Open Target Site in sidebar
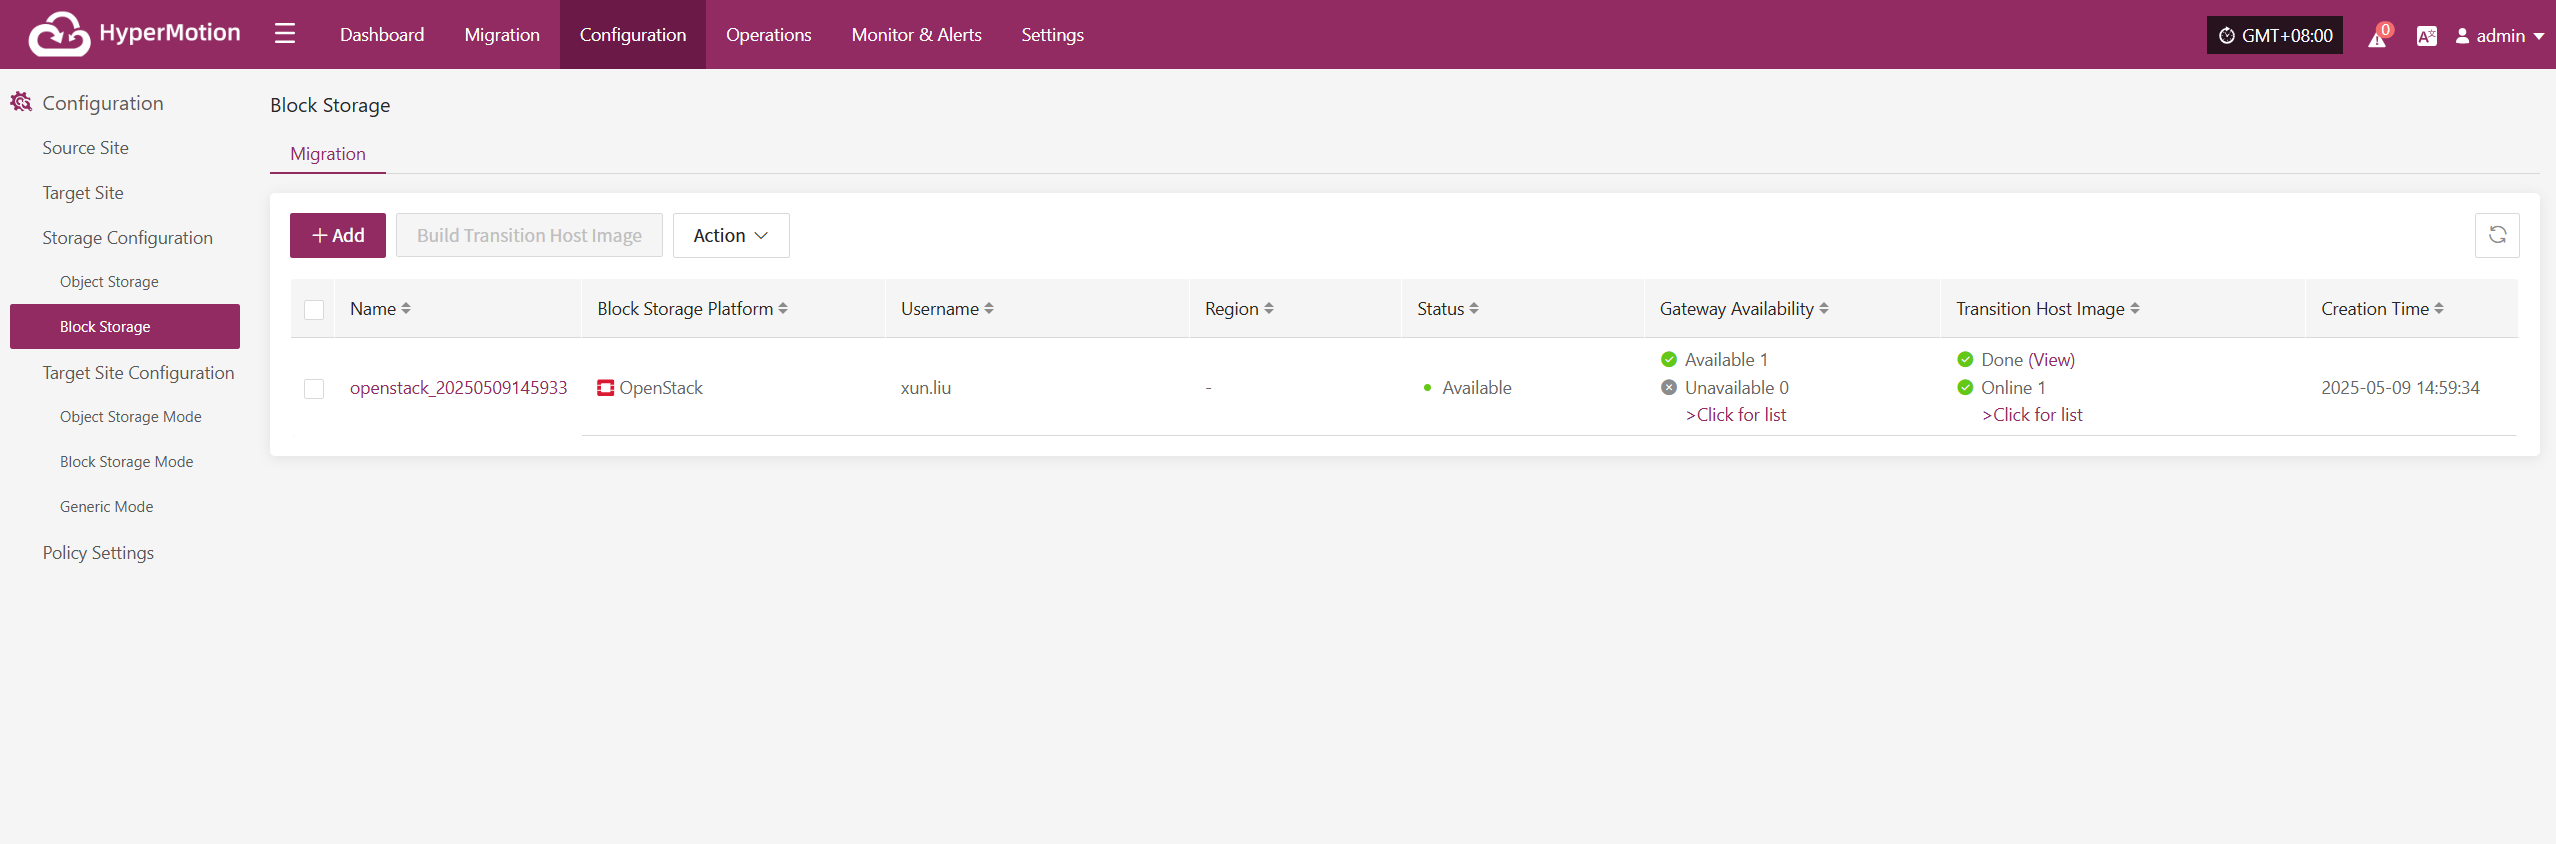2556x844 pixels. 83,193
